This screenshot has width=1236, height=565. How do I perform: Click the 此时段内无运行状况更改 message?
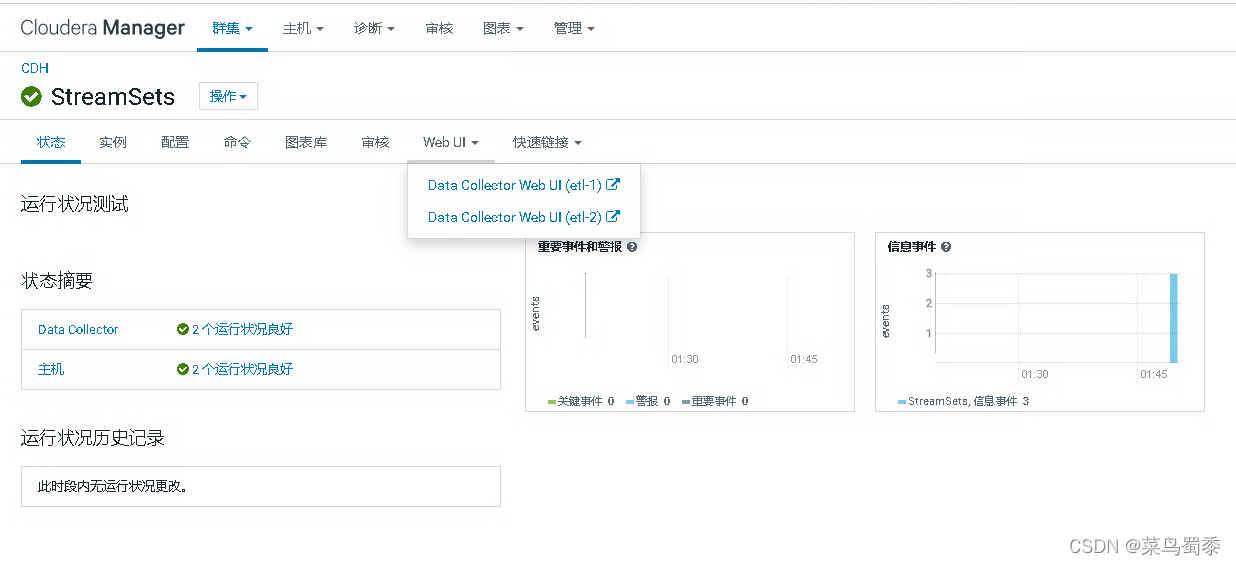pos(113,487)
